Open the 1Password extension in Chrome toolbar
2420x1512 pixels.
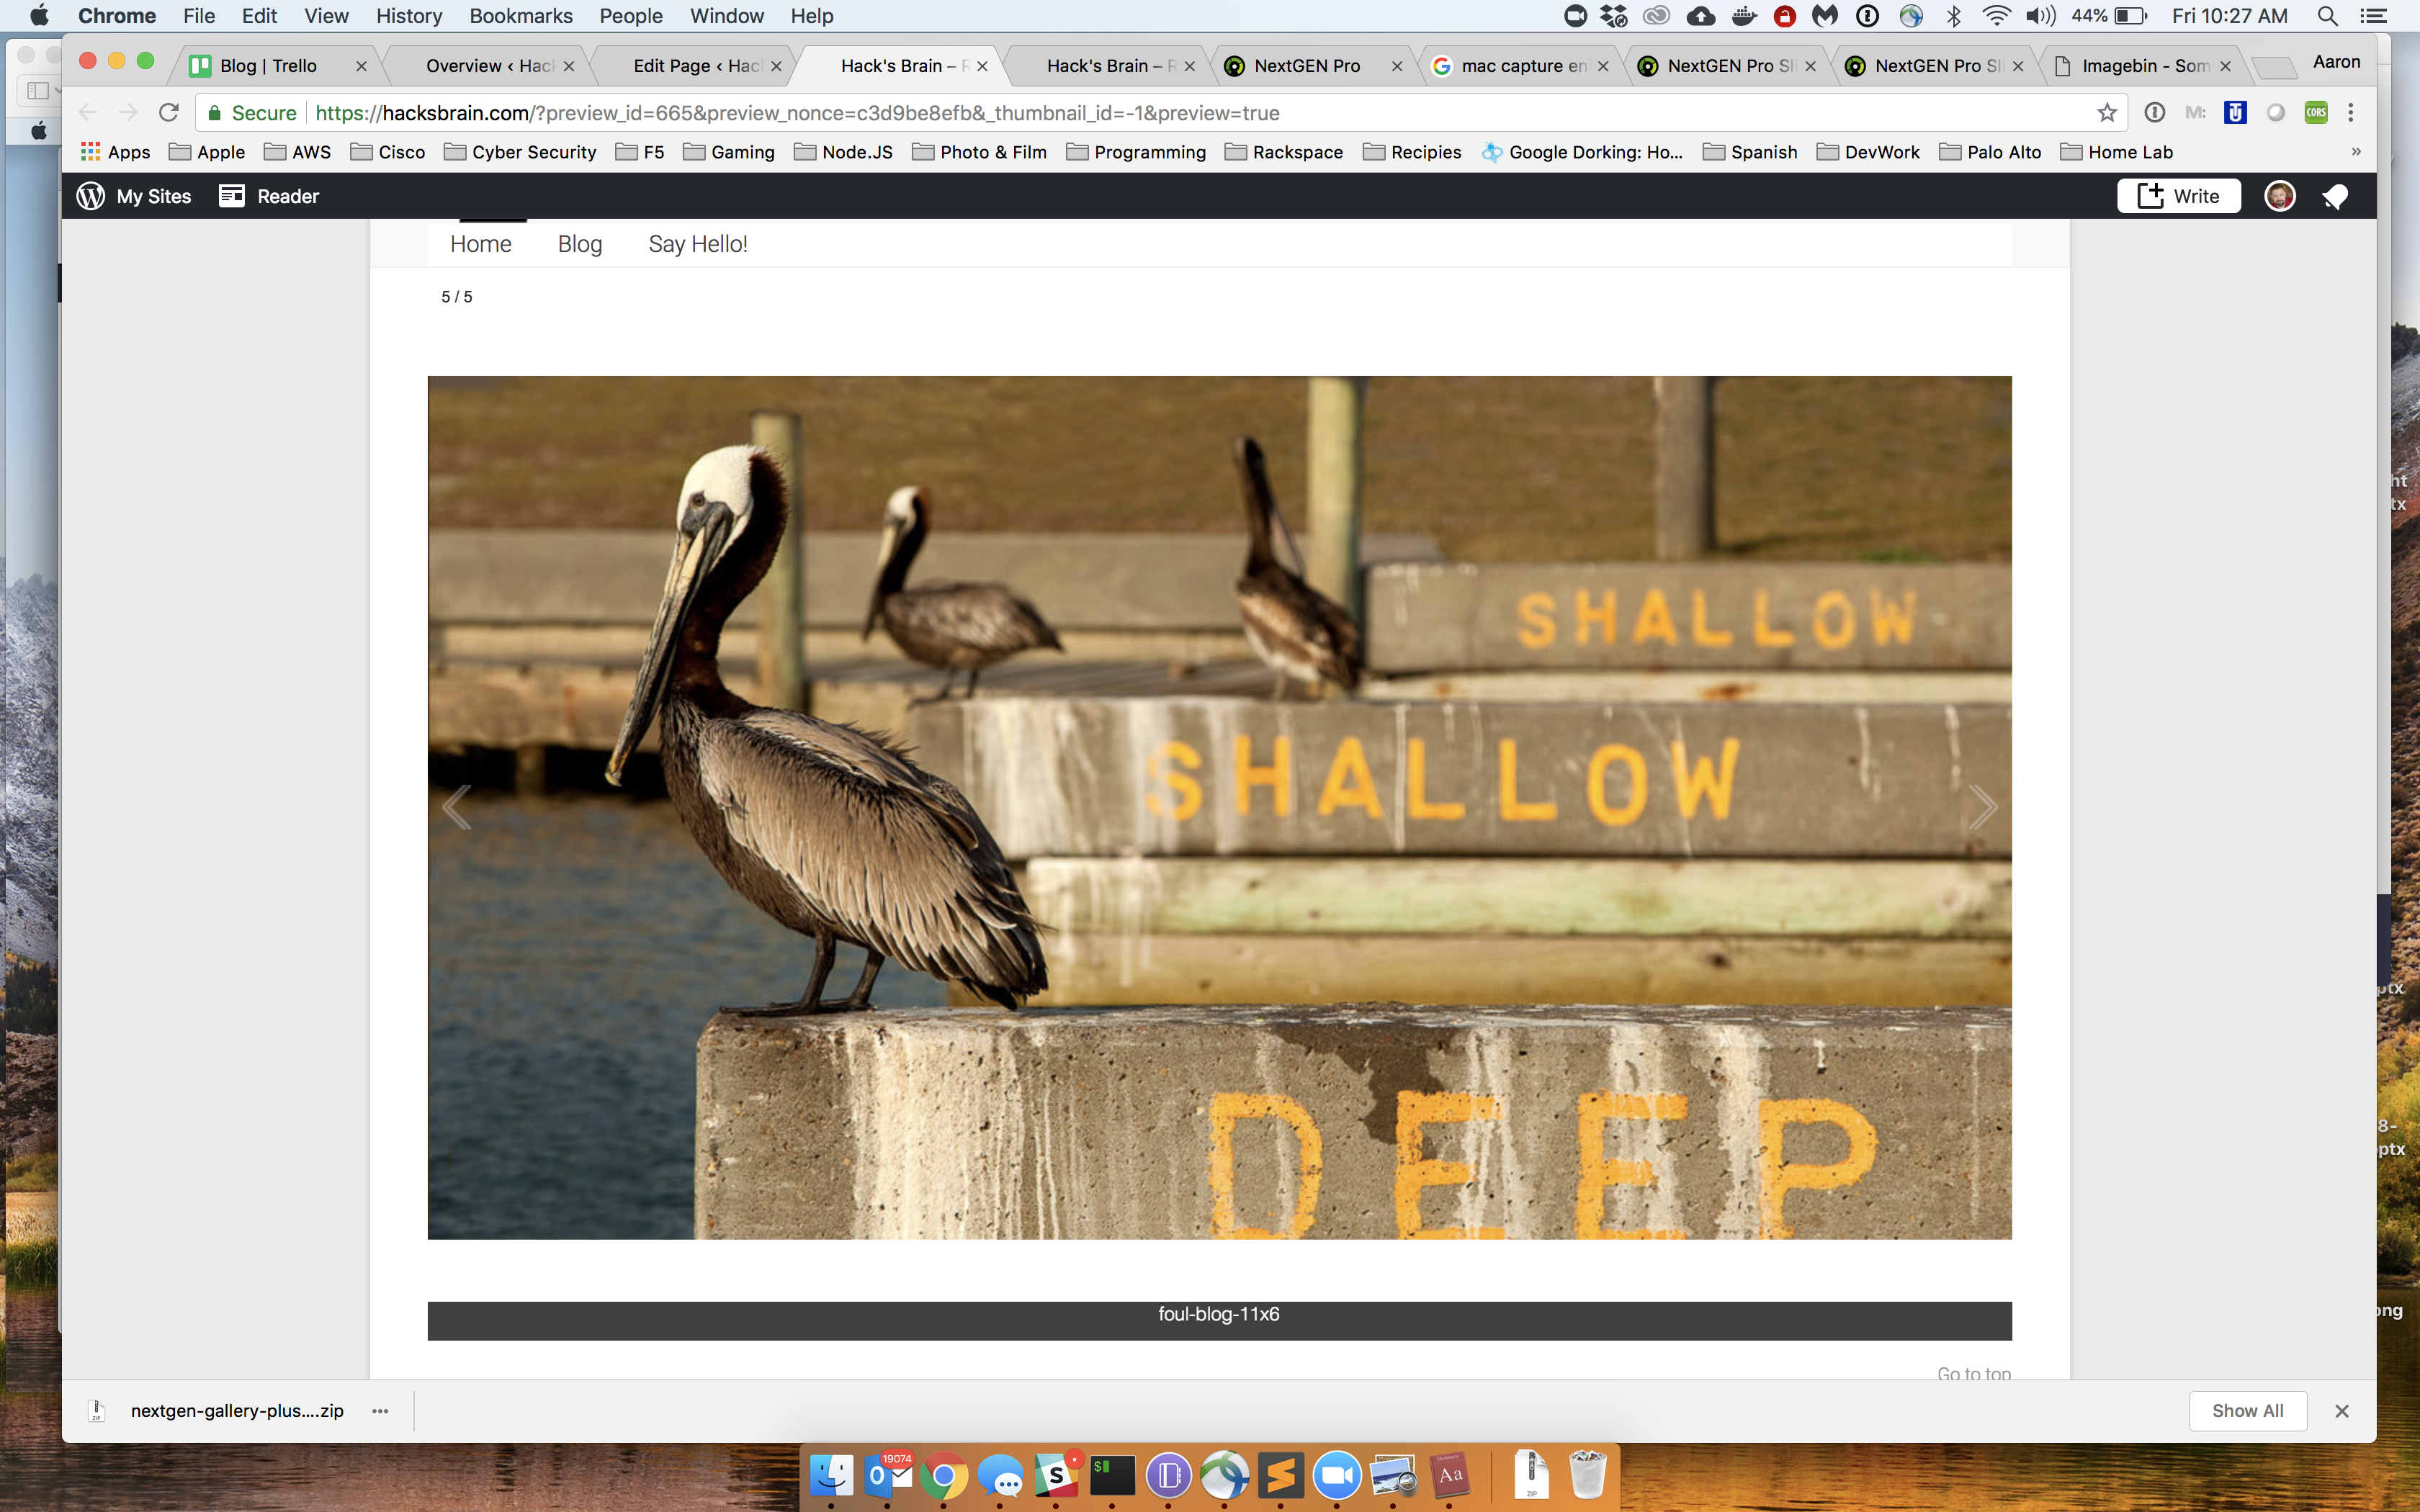click(x=2154, y=112)
